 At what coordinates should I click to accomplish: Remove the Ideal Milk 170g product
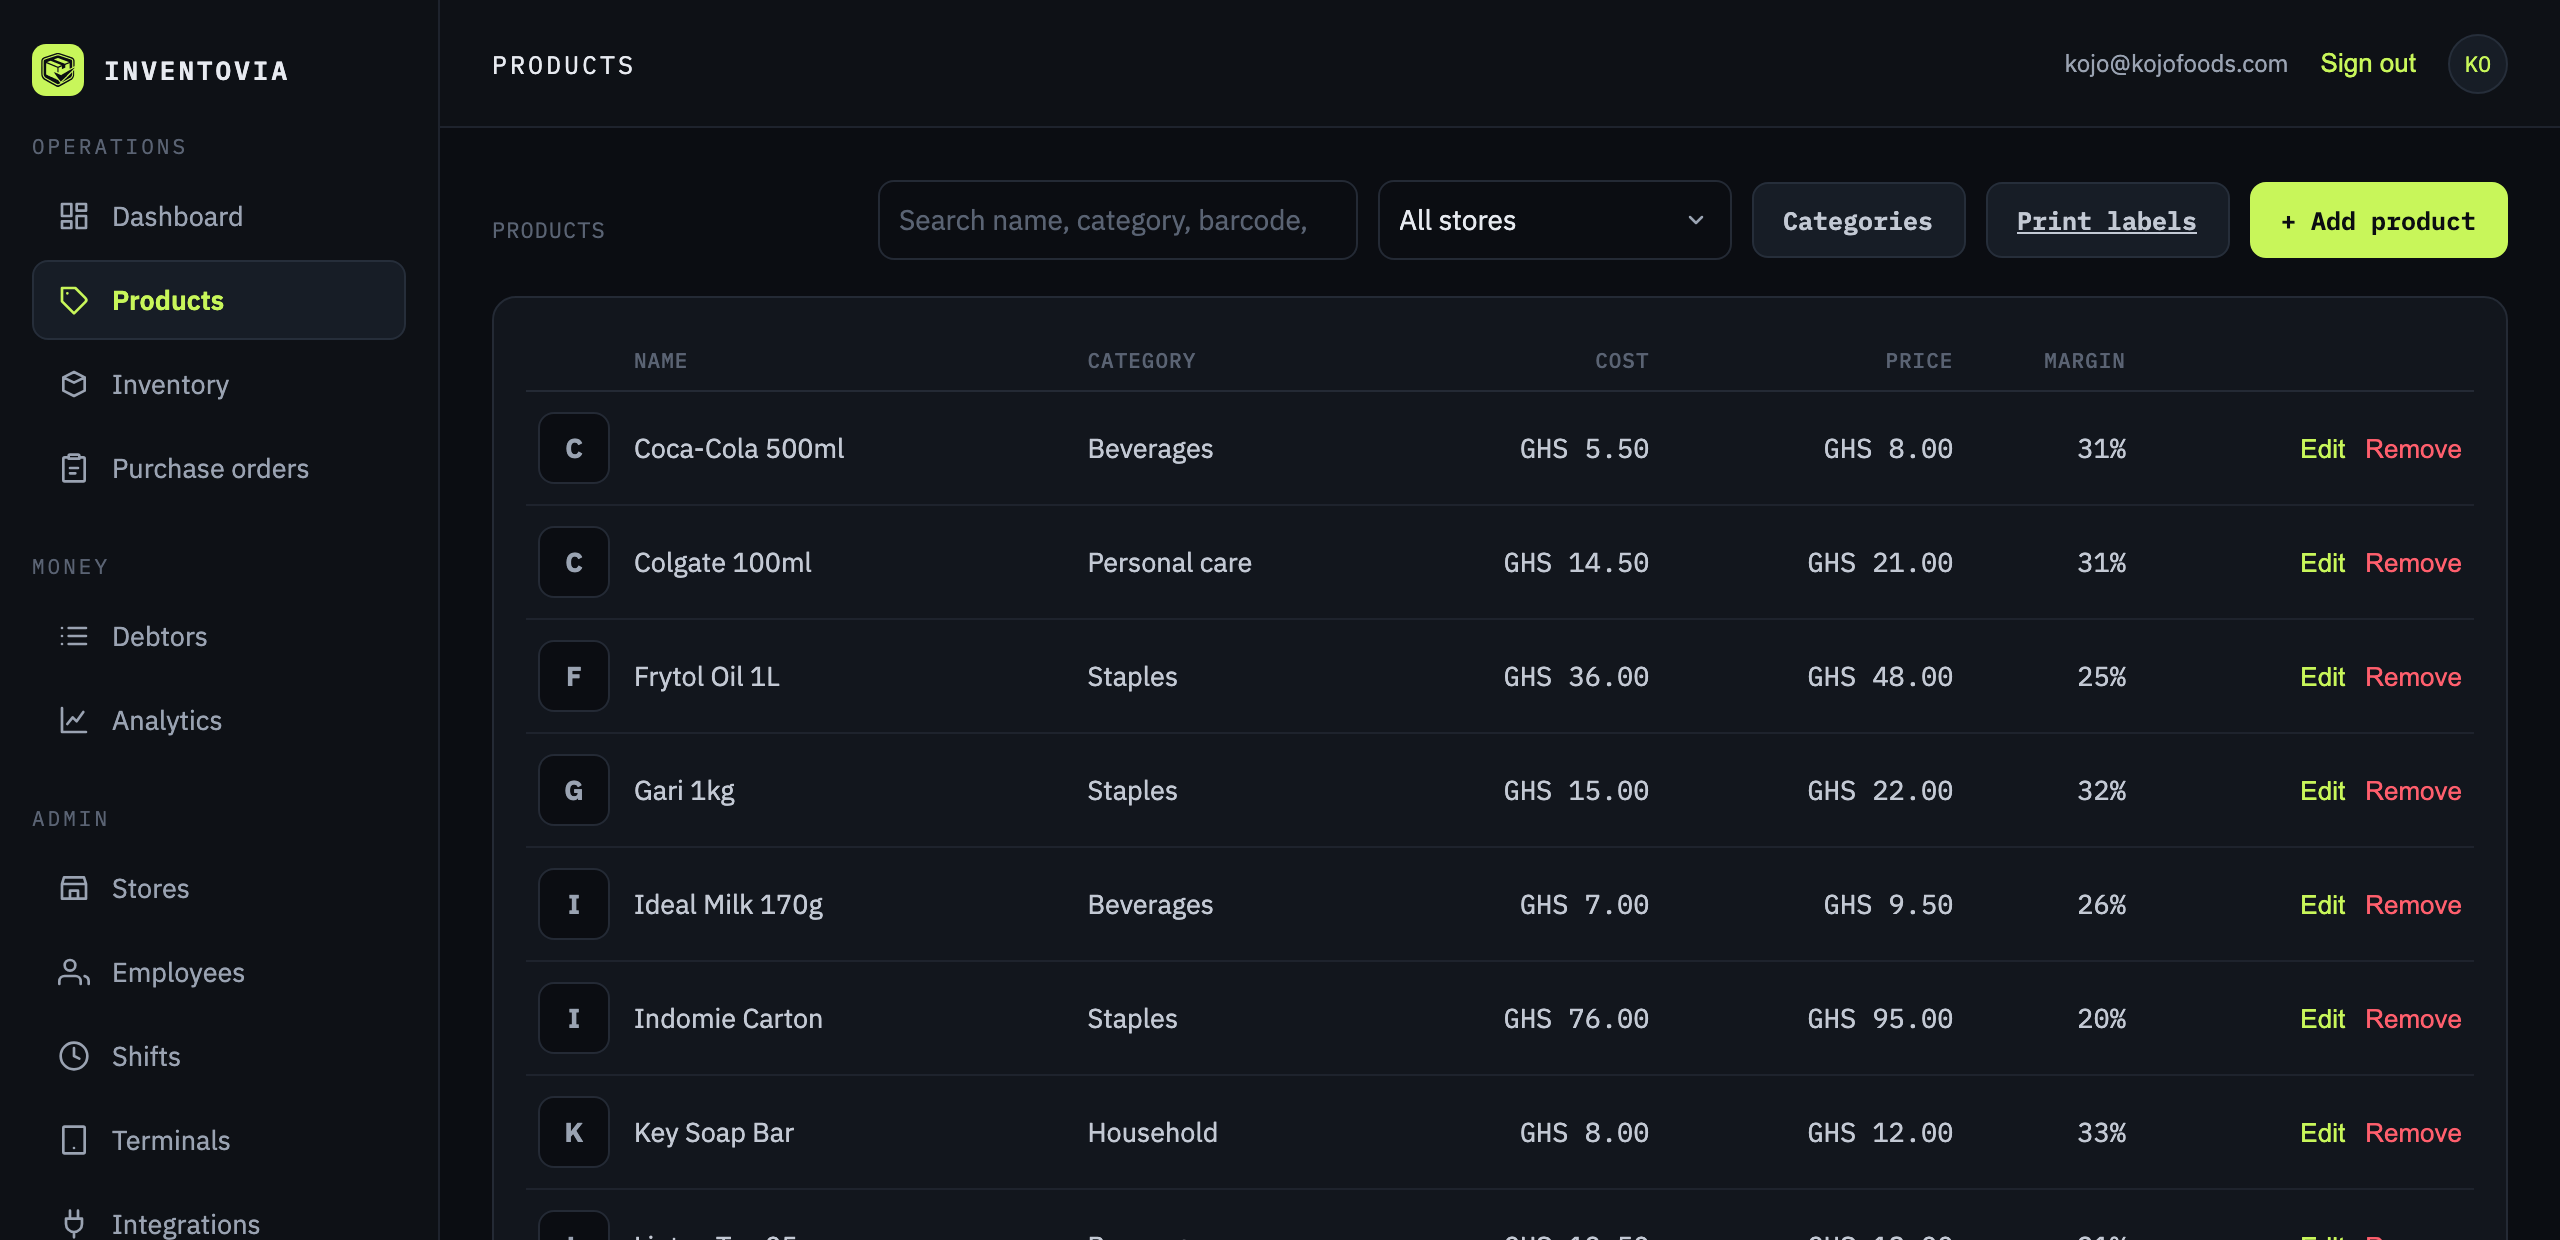click(x=2413, y=905)
